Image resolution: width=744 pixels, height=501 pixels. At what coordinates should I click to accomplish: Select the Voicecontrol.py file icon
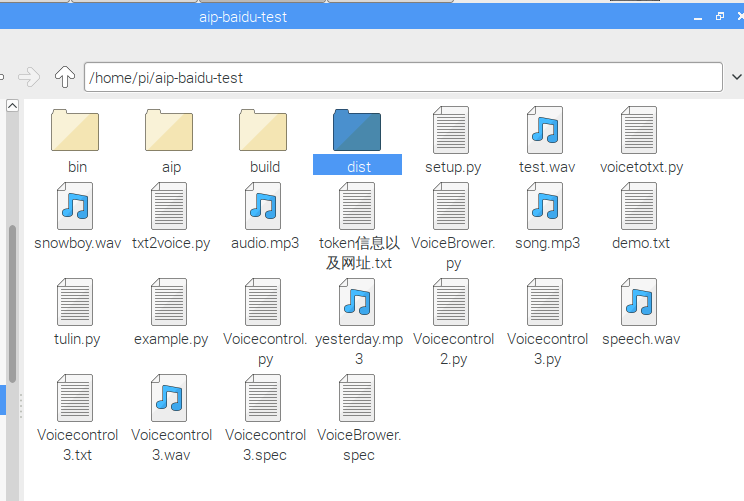point(263,302)
